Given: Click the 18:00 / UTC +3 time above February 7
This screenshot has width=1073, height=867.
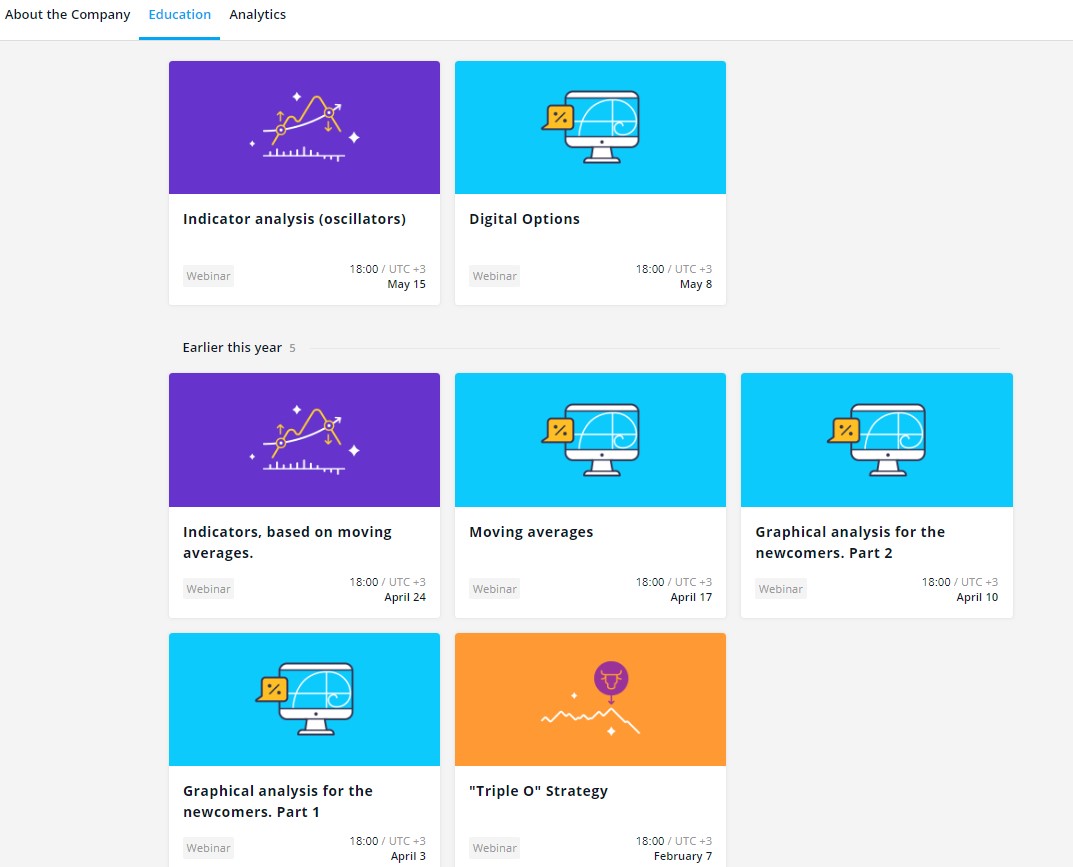Looking at the screenshot, I should pyautogui.click(x=673, y=841).
